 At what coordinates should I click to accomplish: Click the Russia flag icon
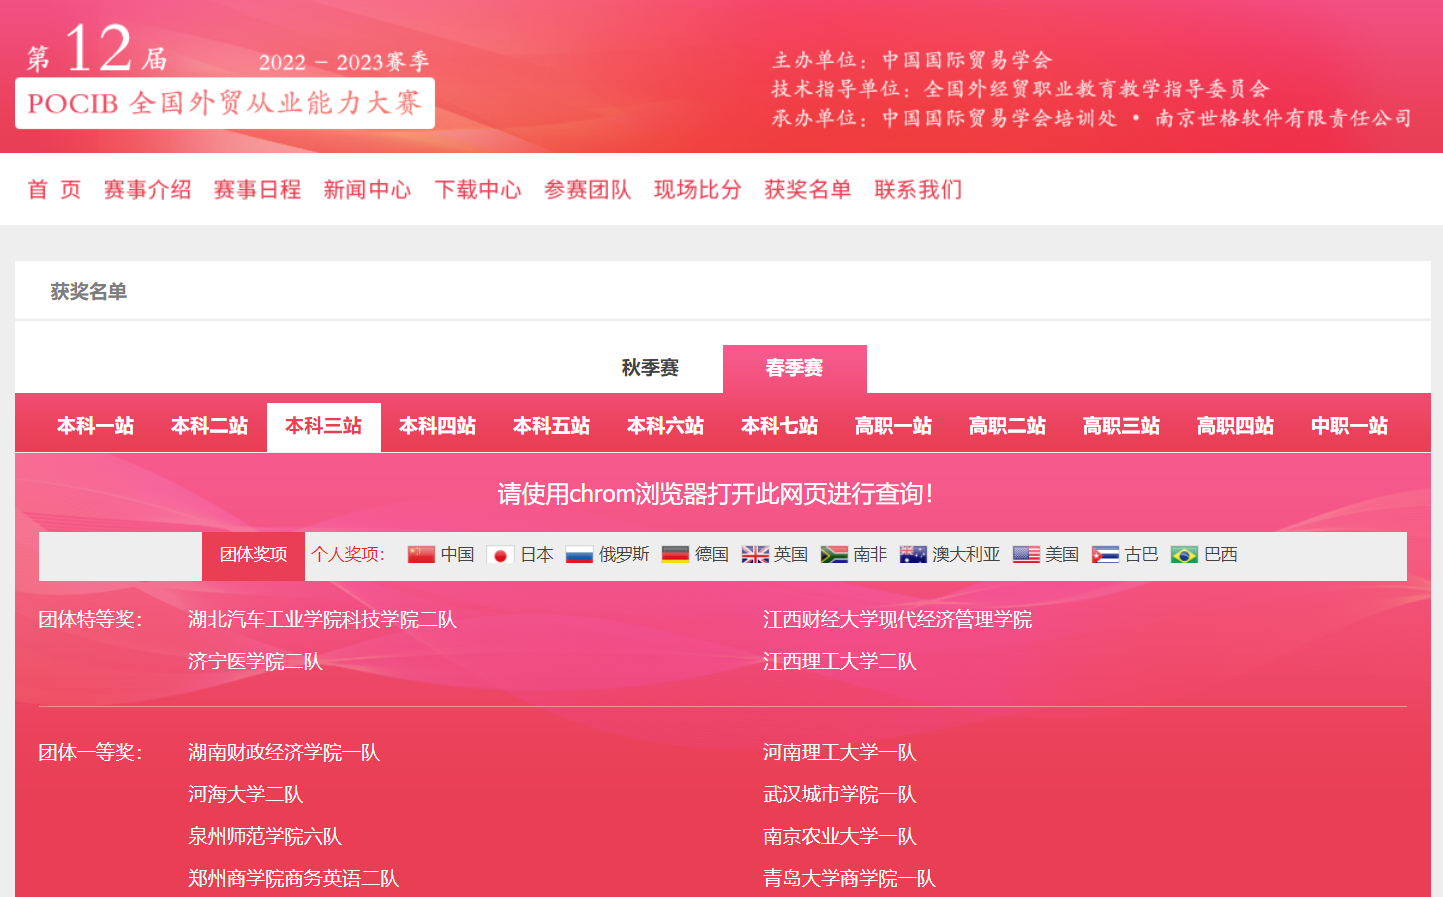pos(579,554)
